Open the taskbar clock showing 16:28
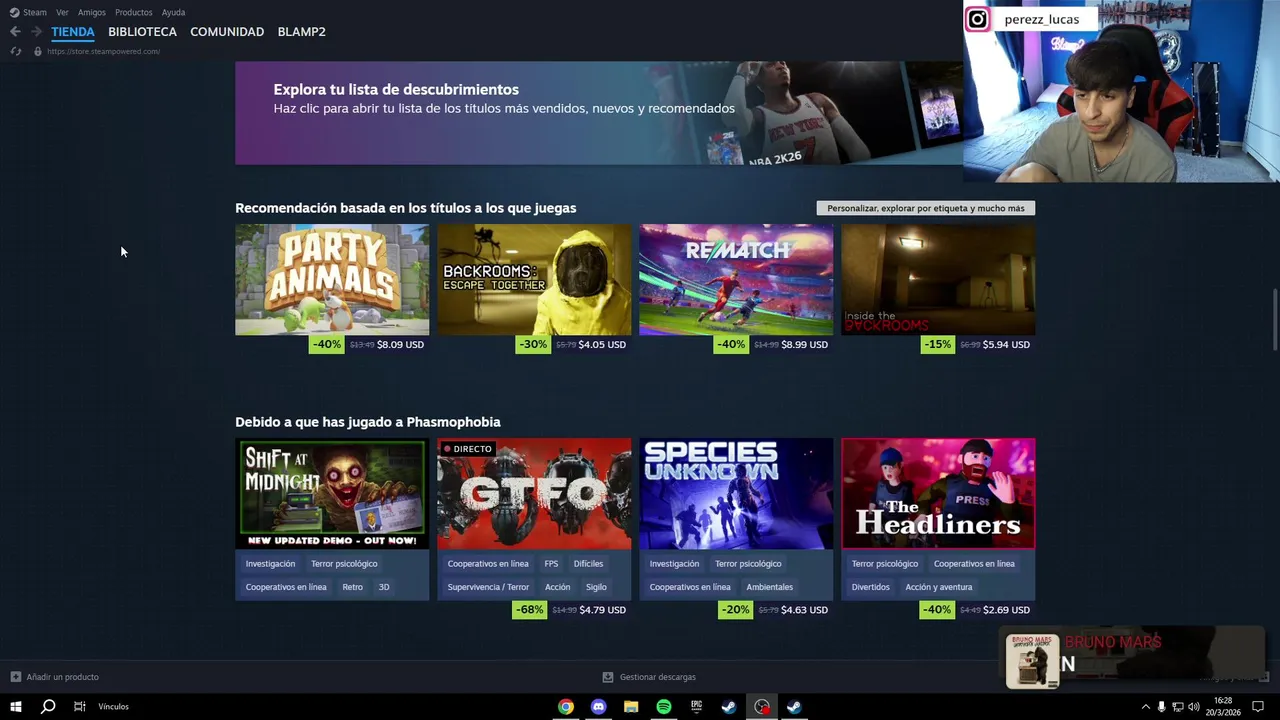 (1223, 707)
